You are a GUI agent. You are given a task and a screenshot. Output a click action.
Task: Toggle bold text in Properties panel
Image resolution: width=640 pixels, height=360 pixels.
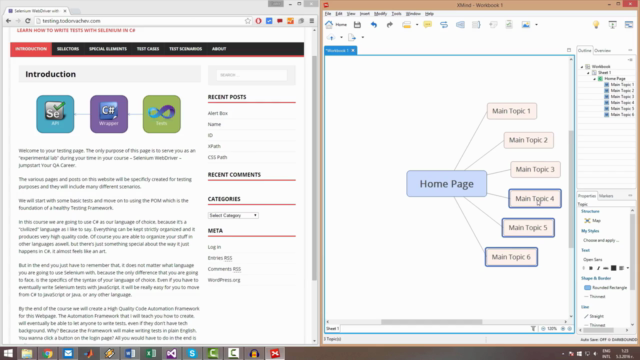click(591, 268)
